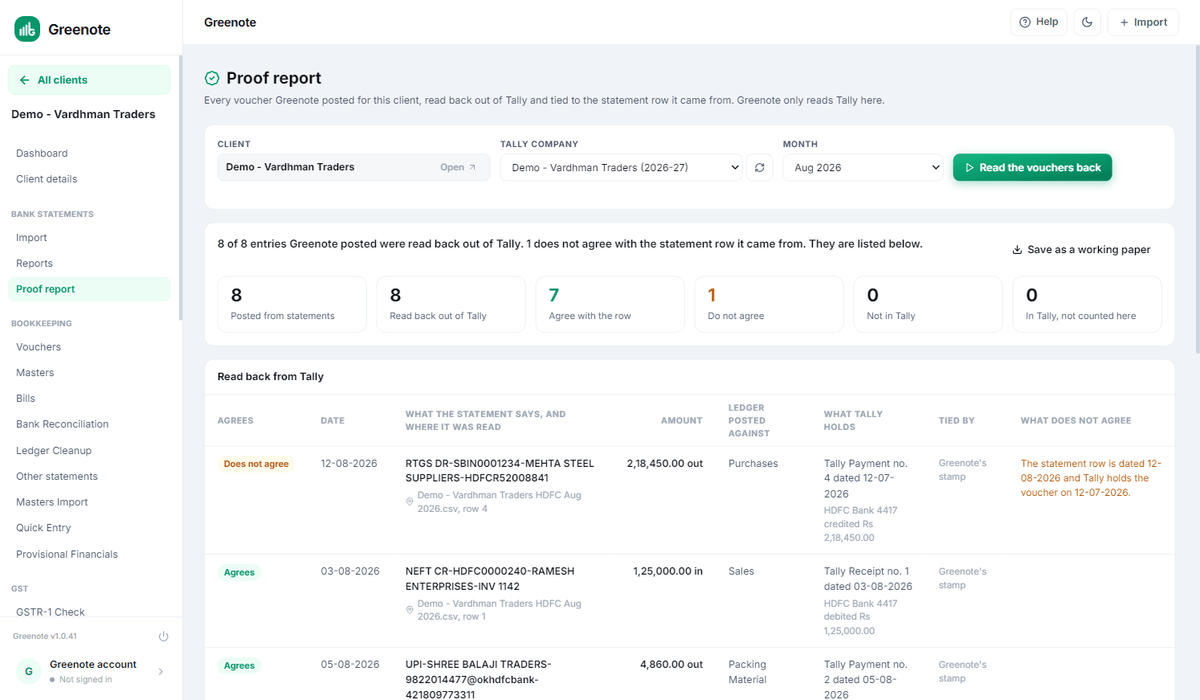1200x700 pixels.
Task: Click the AGREES column header
Action: [x=235, y=421]
